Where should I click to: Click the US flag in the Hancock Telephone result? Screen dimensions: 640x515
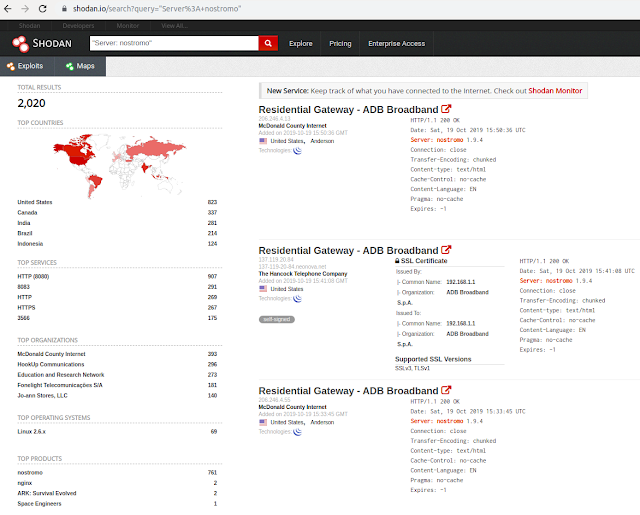pos(263,289)
